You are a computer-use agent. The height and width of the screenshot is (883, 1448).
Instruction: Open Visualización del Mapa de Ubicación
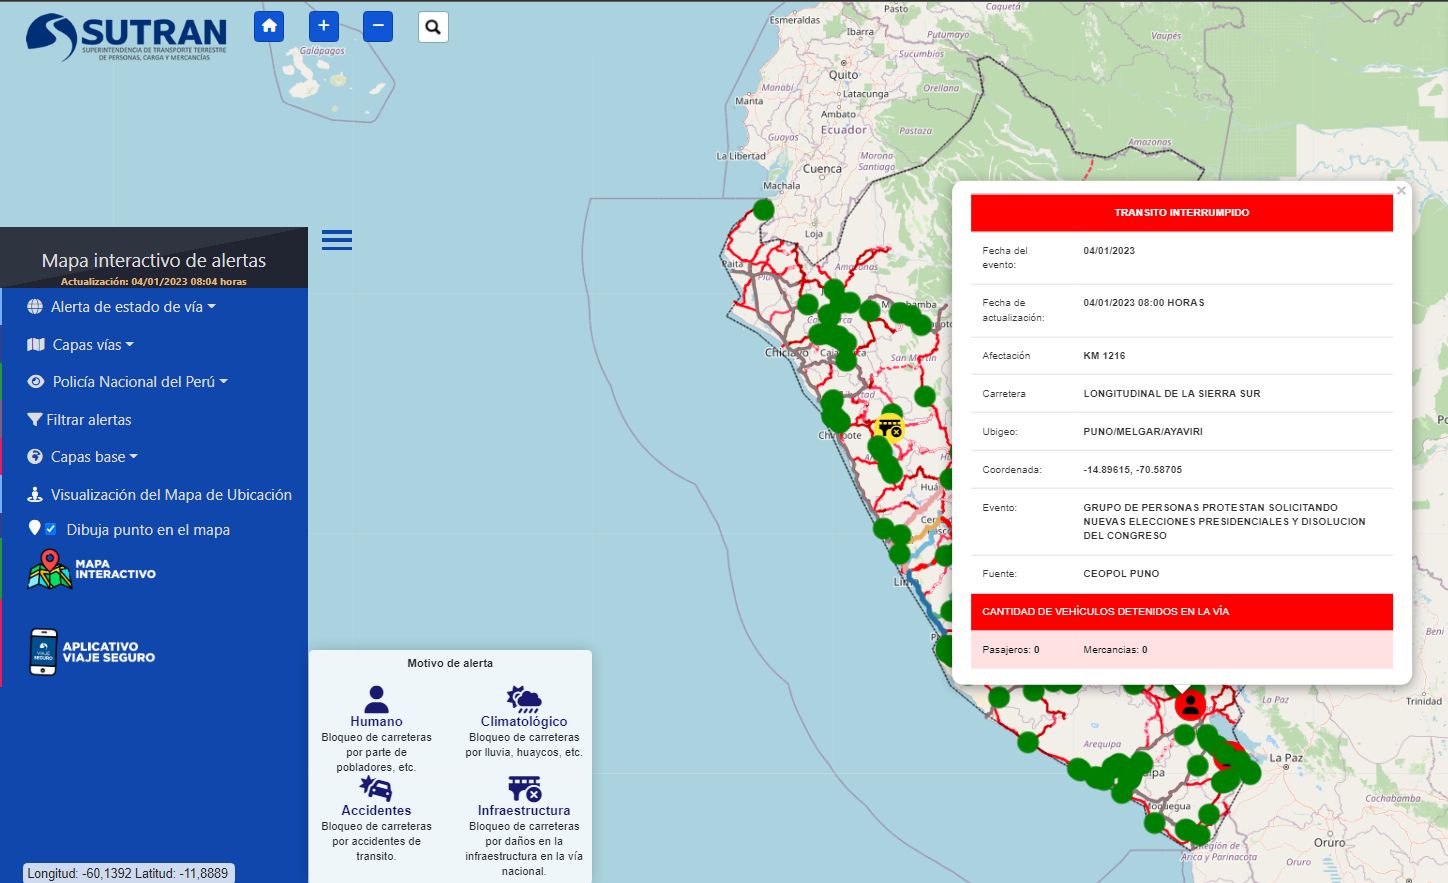(171, 495)
